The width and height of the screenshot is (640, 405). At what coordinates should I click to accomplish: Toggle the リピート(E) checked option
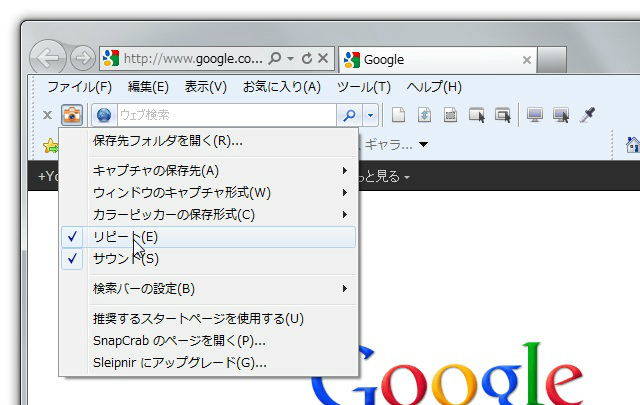(209, 237)
